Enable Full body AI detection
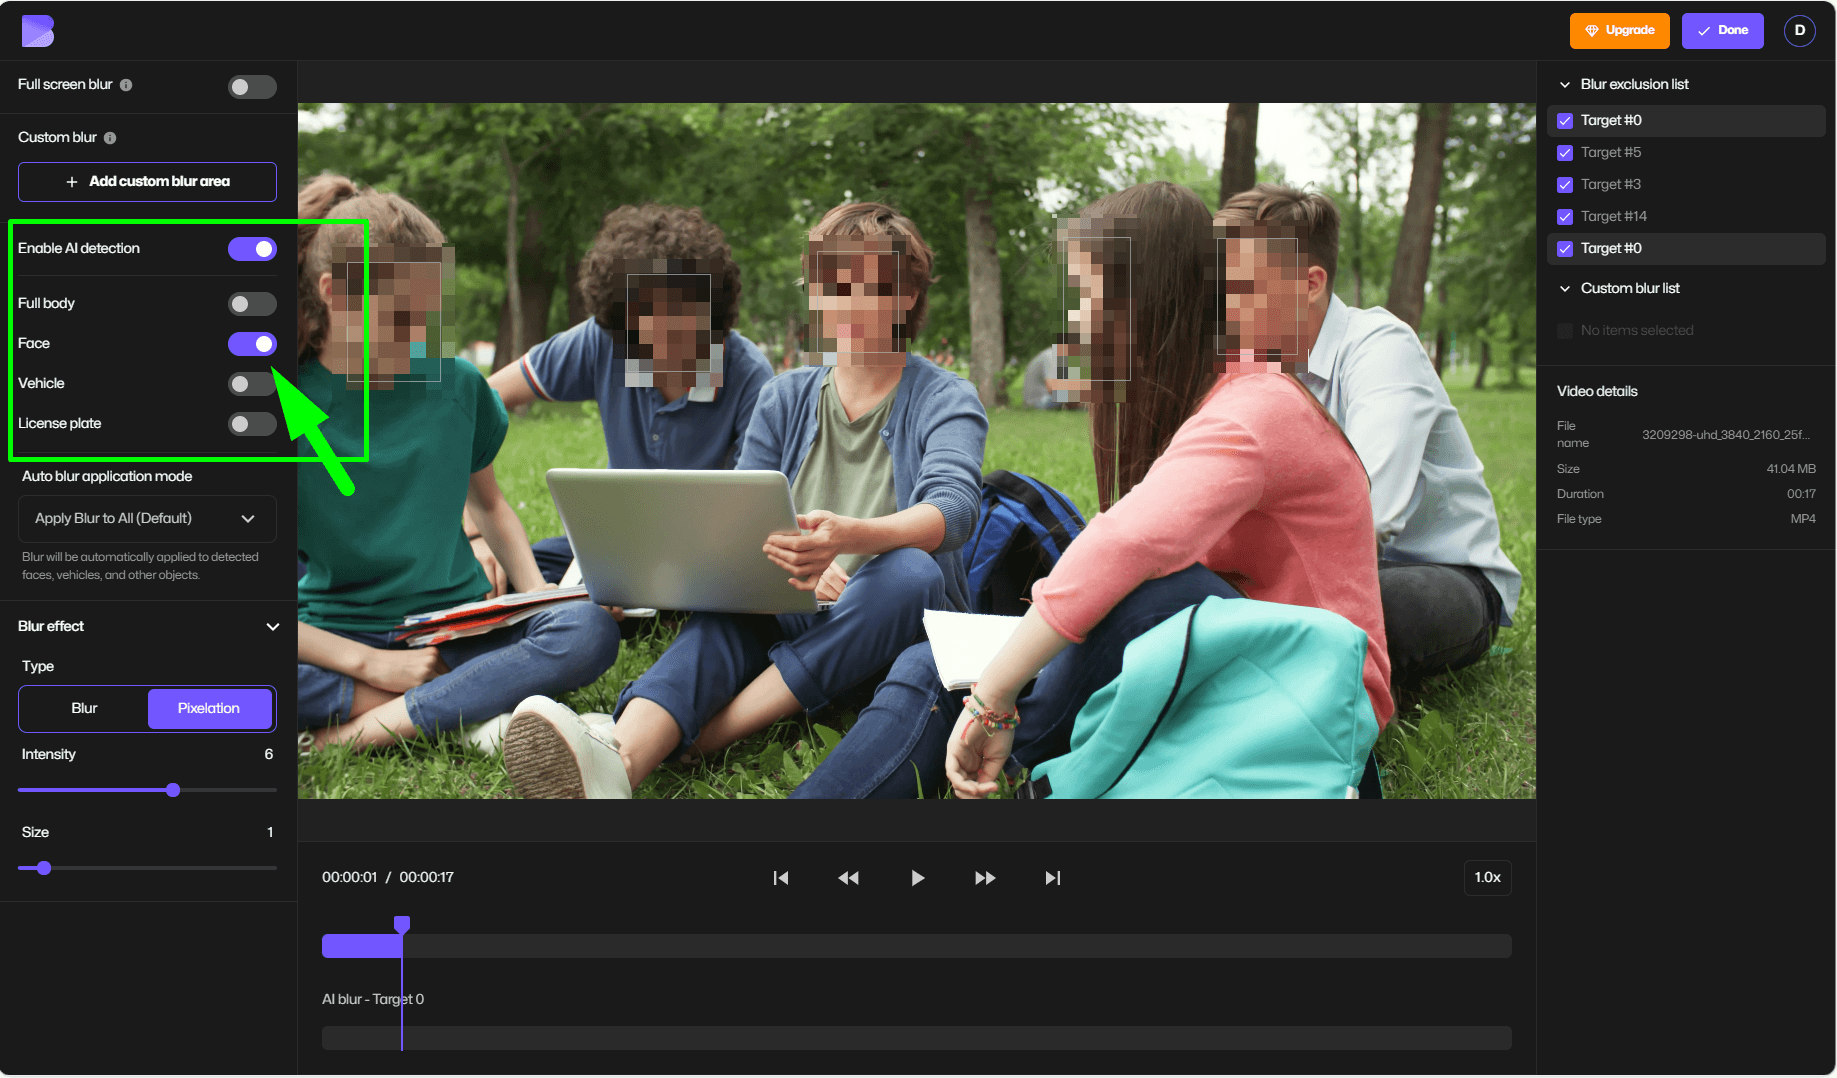The image size is (1837, 1078). coord(252,303)
